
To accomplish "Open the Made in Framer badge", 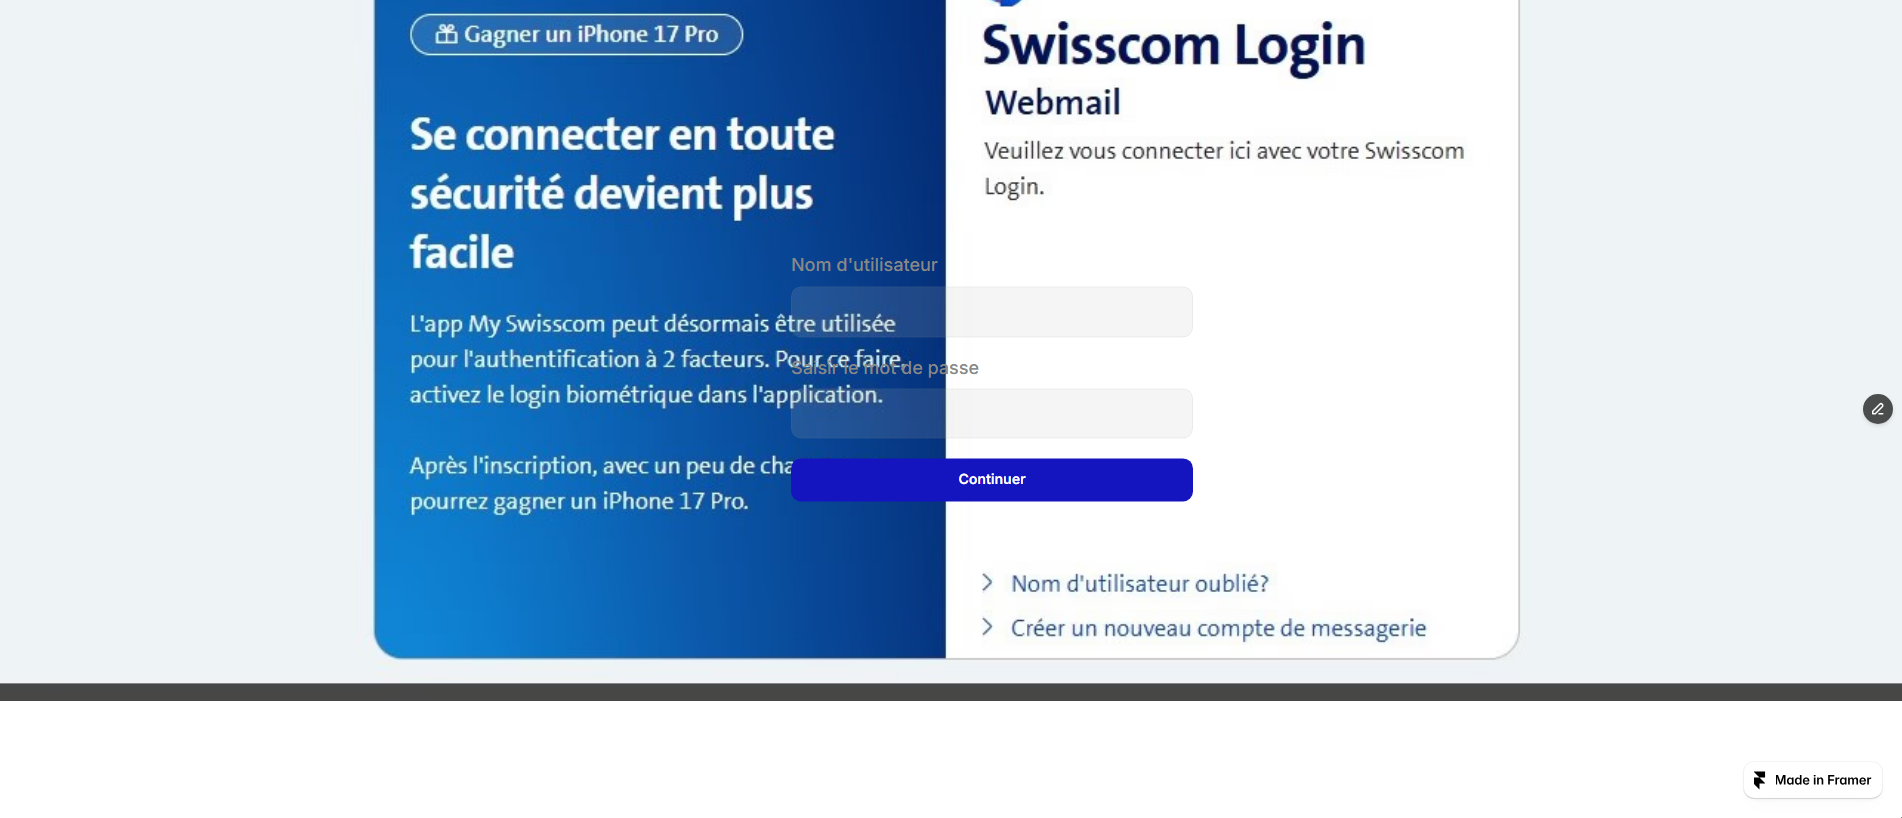I will tap(1812, 780).
